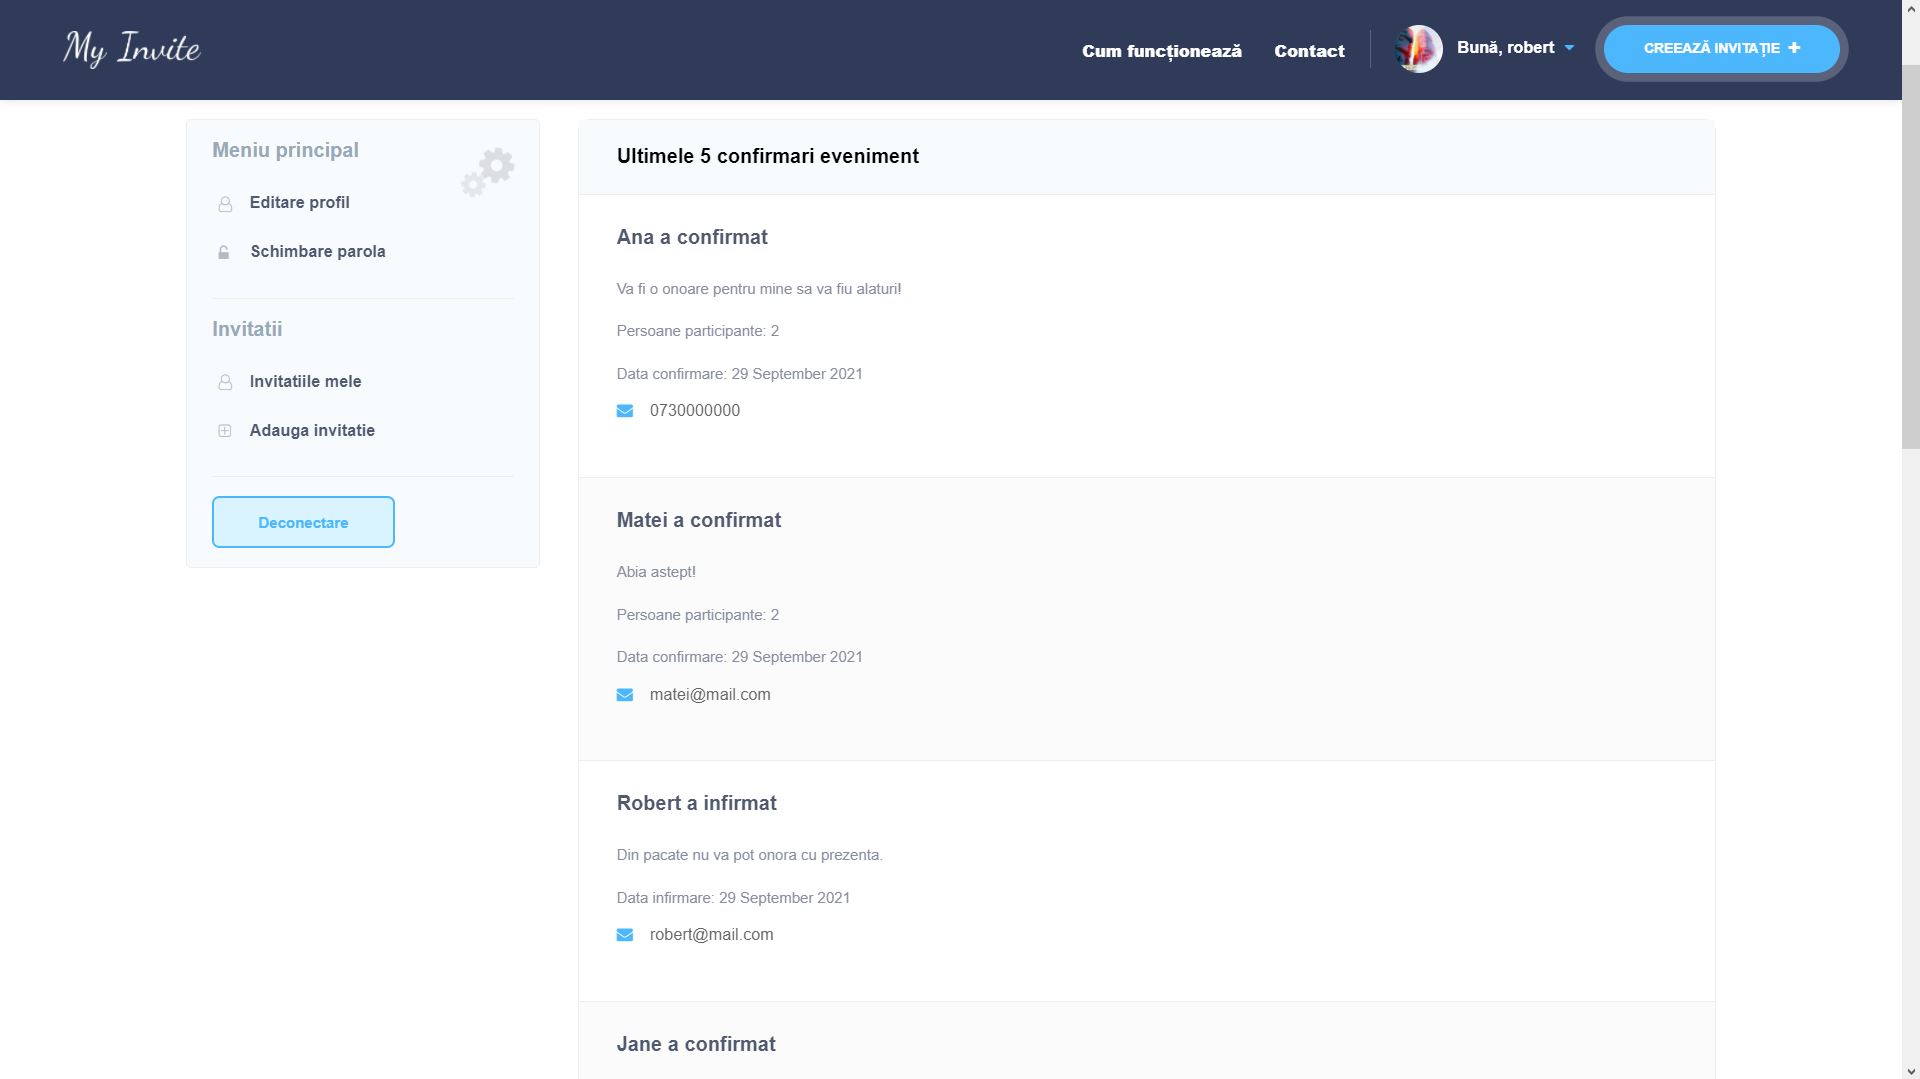Open Cum funcționează page
Screen dimensions: 1920x1079
point(1161,51)
